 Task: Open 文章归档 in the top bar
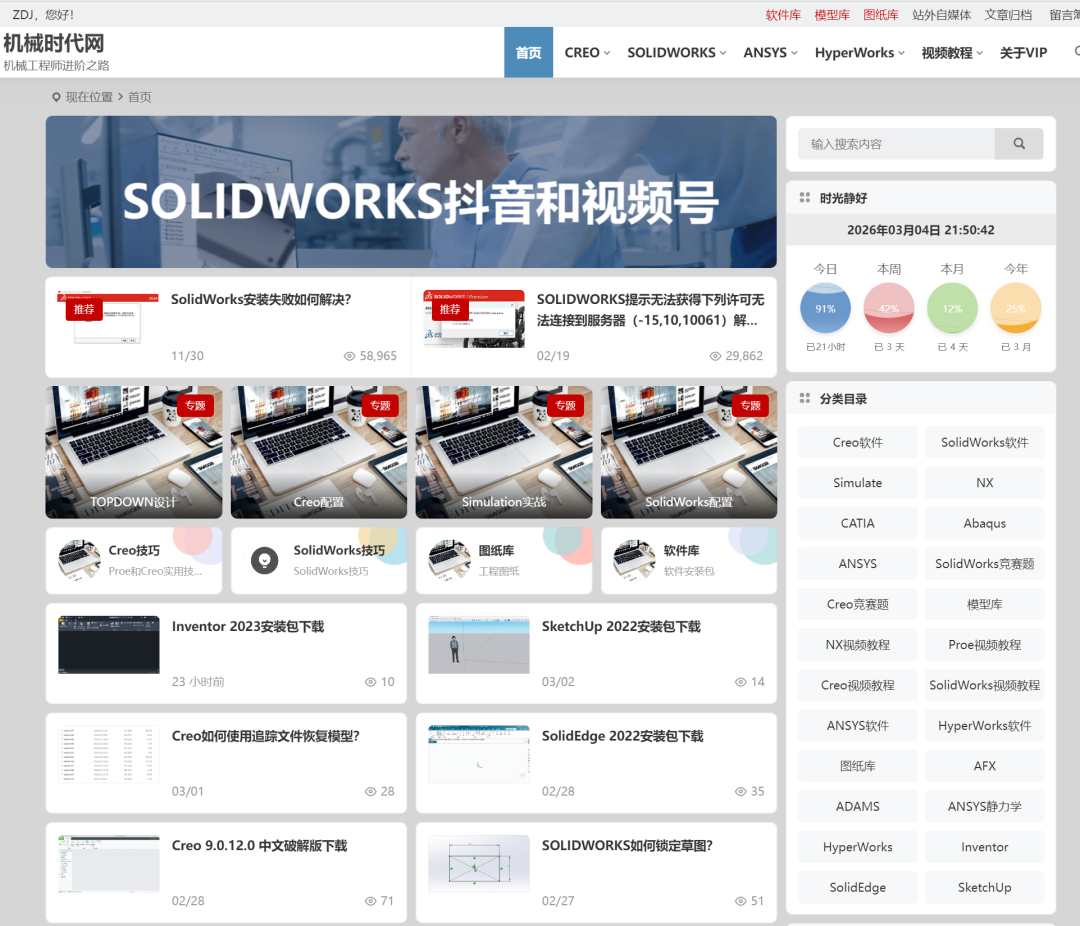point(1008,15)
